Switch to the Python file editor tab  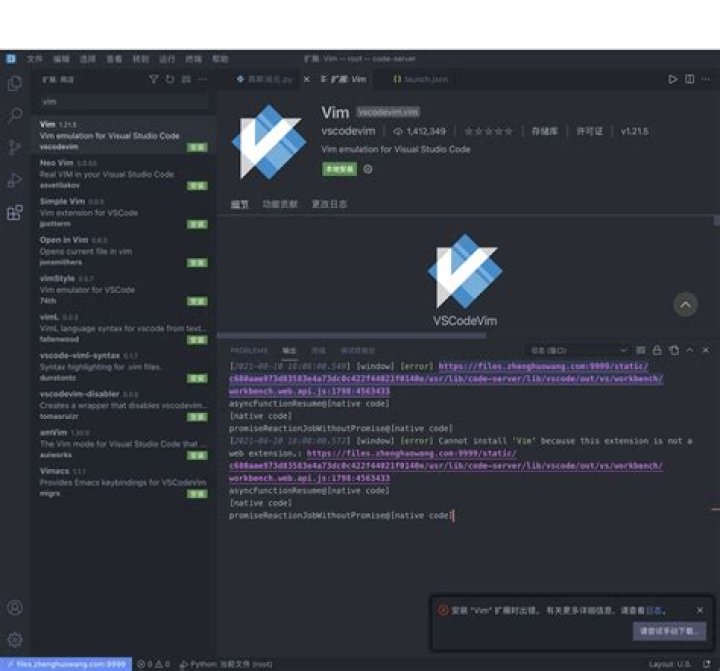click(x=264, y=79)
